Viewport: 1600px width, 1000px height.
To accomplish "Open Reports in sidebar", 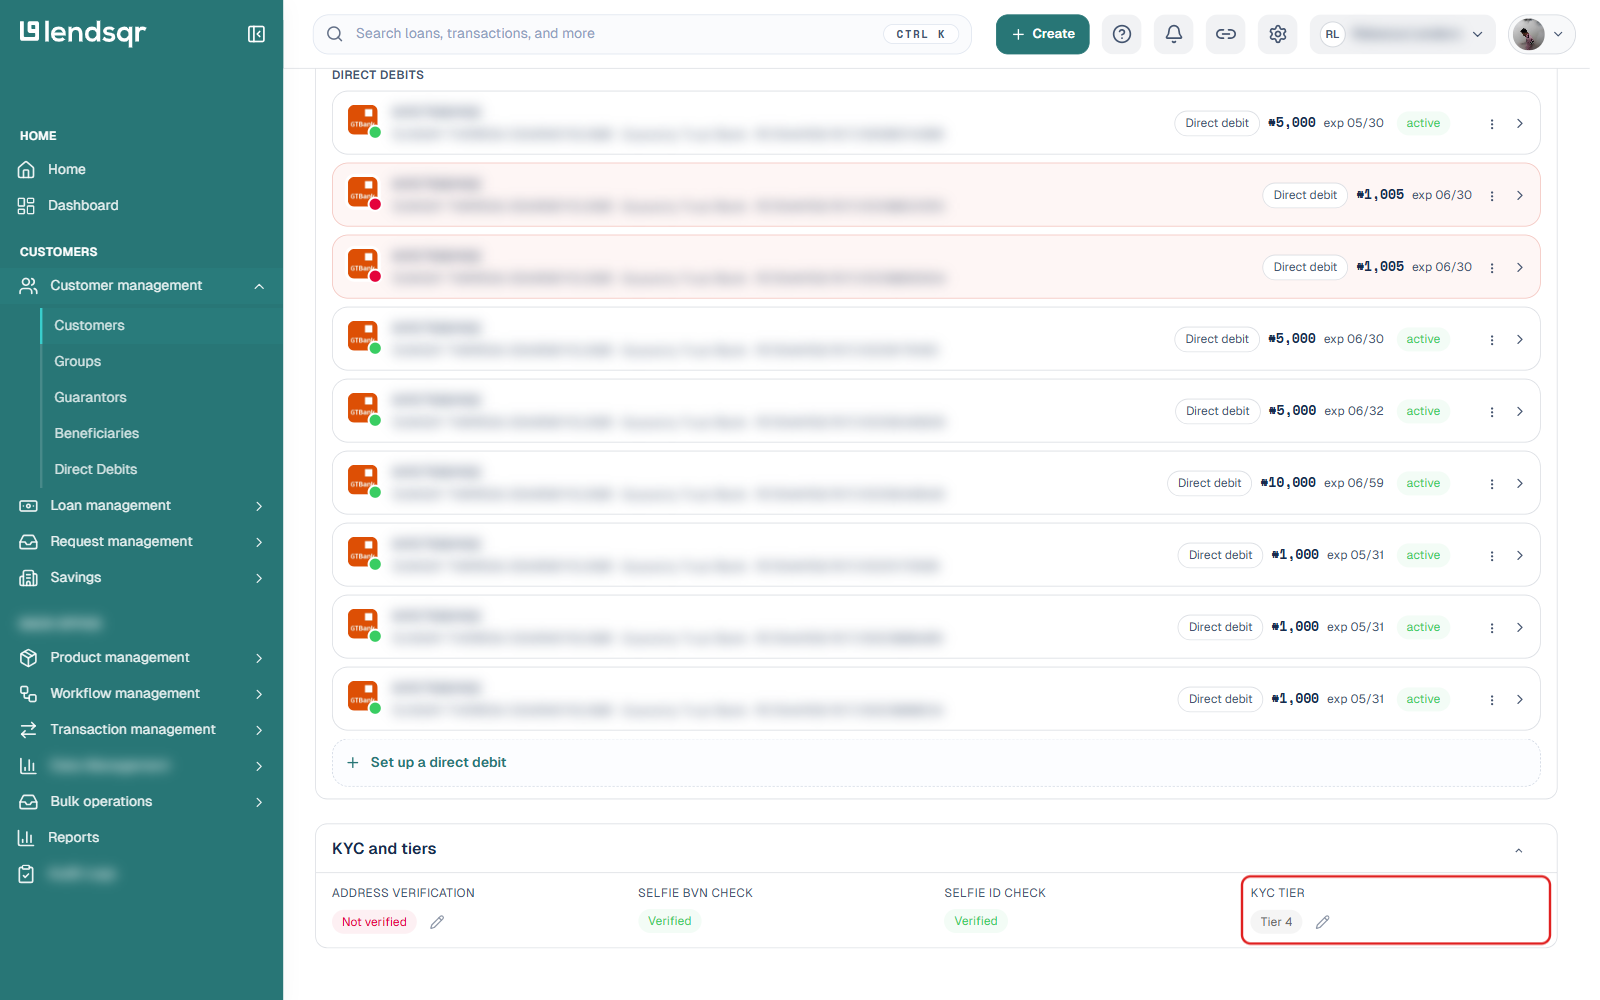I will tap(74, 838).
